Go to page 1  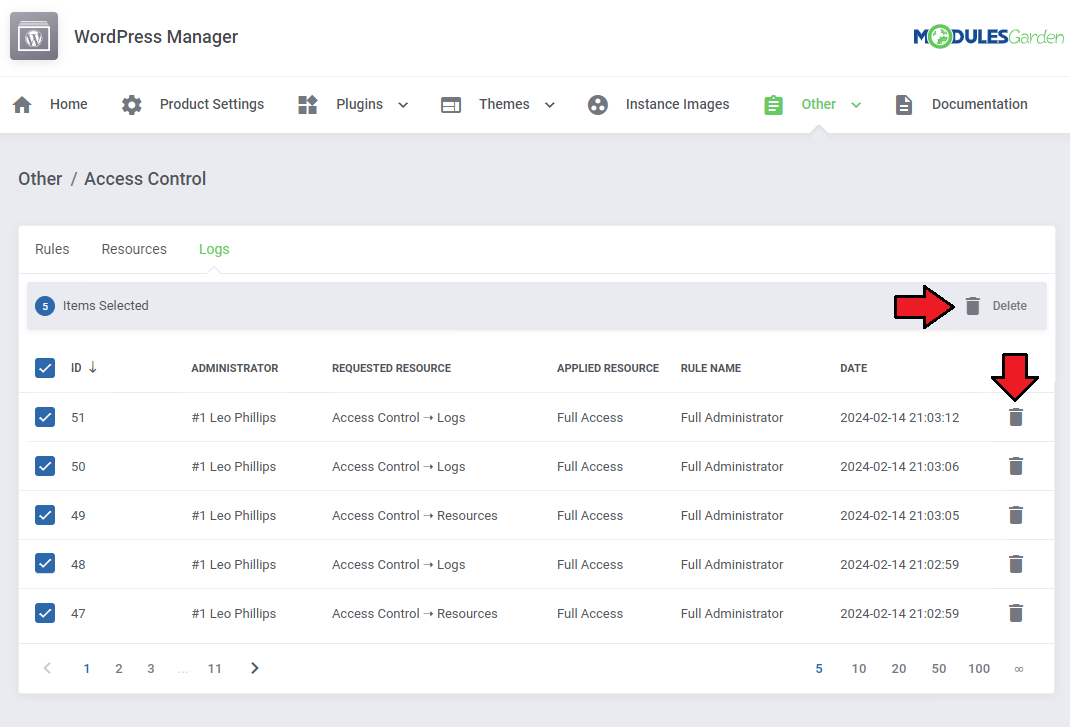pyautogui.click(x=87, y=669)
